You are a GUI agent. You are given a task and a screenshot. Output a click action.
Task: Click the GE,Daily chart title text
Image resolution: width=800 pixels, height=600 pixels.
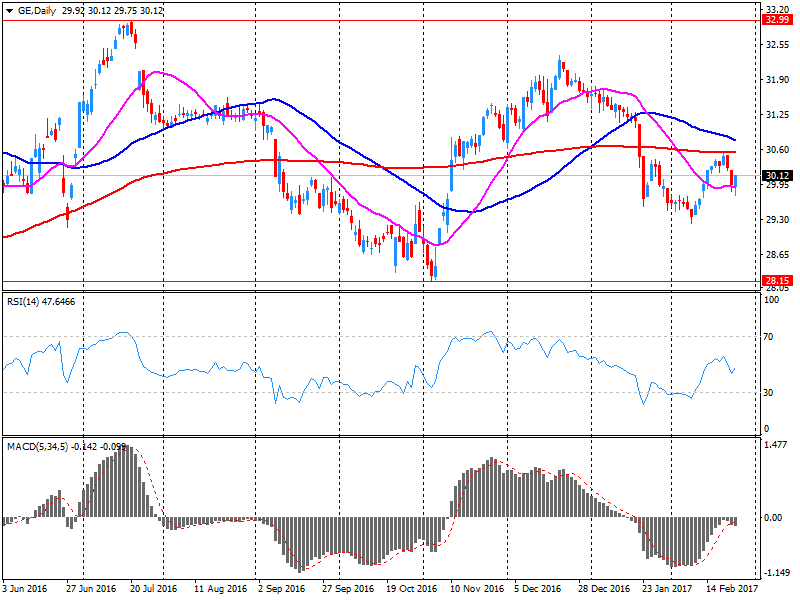point(37,9)
